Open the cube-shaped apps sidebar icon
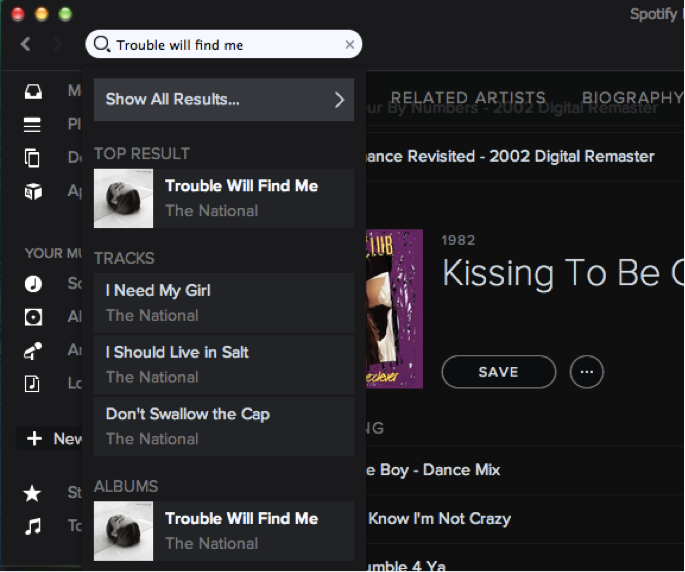685x572 pixels. click(33, 191)
